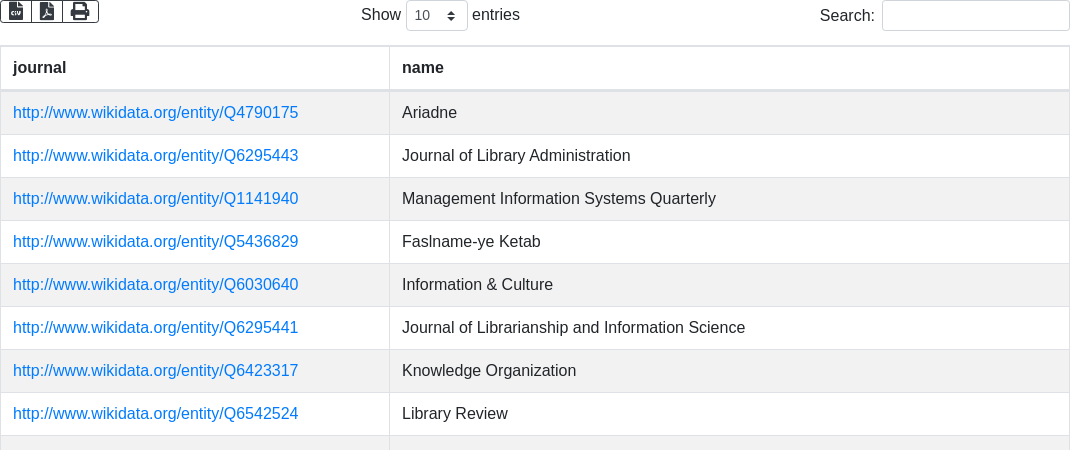This screenshot has width=1070, height=450.
Task: Visit the Wikidata entity link Q6542524
Action: (x=155, y=414)
